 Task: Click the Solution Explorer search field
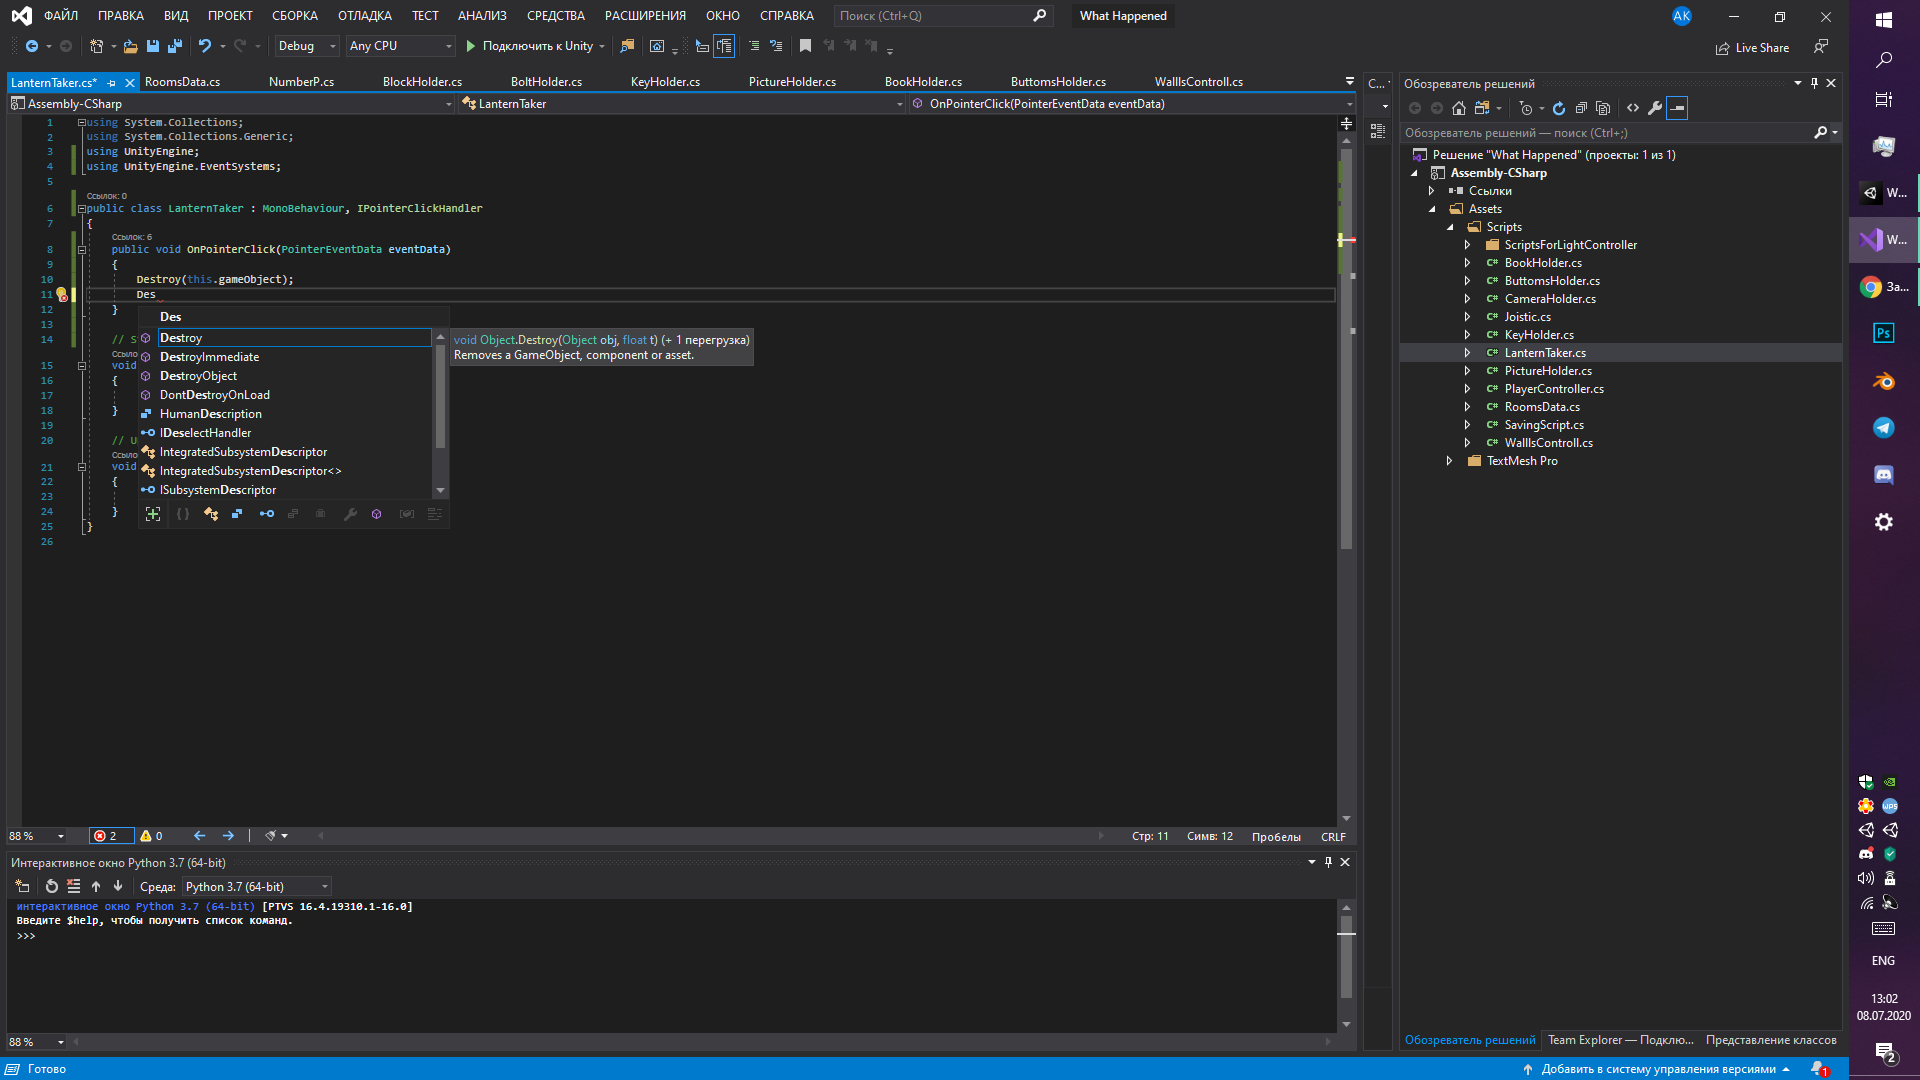pyautogui.click(x=1607, y=133)
